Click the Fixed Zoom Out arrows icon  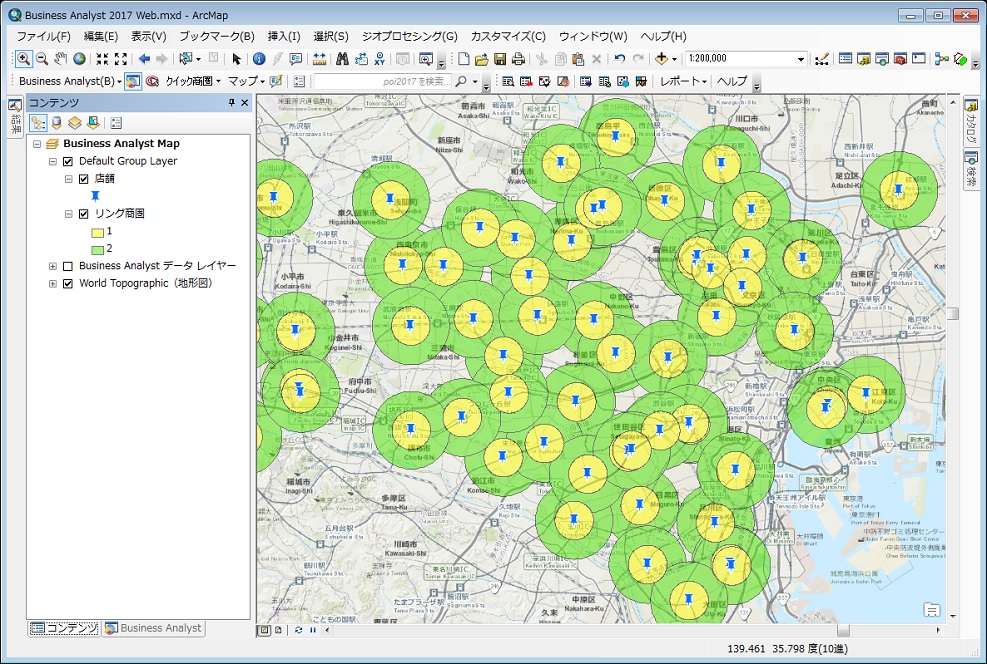[x=120, y=59]
